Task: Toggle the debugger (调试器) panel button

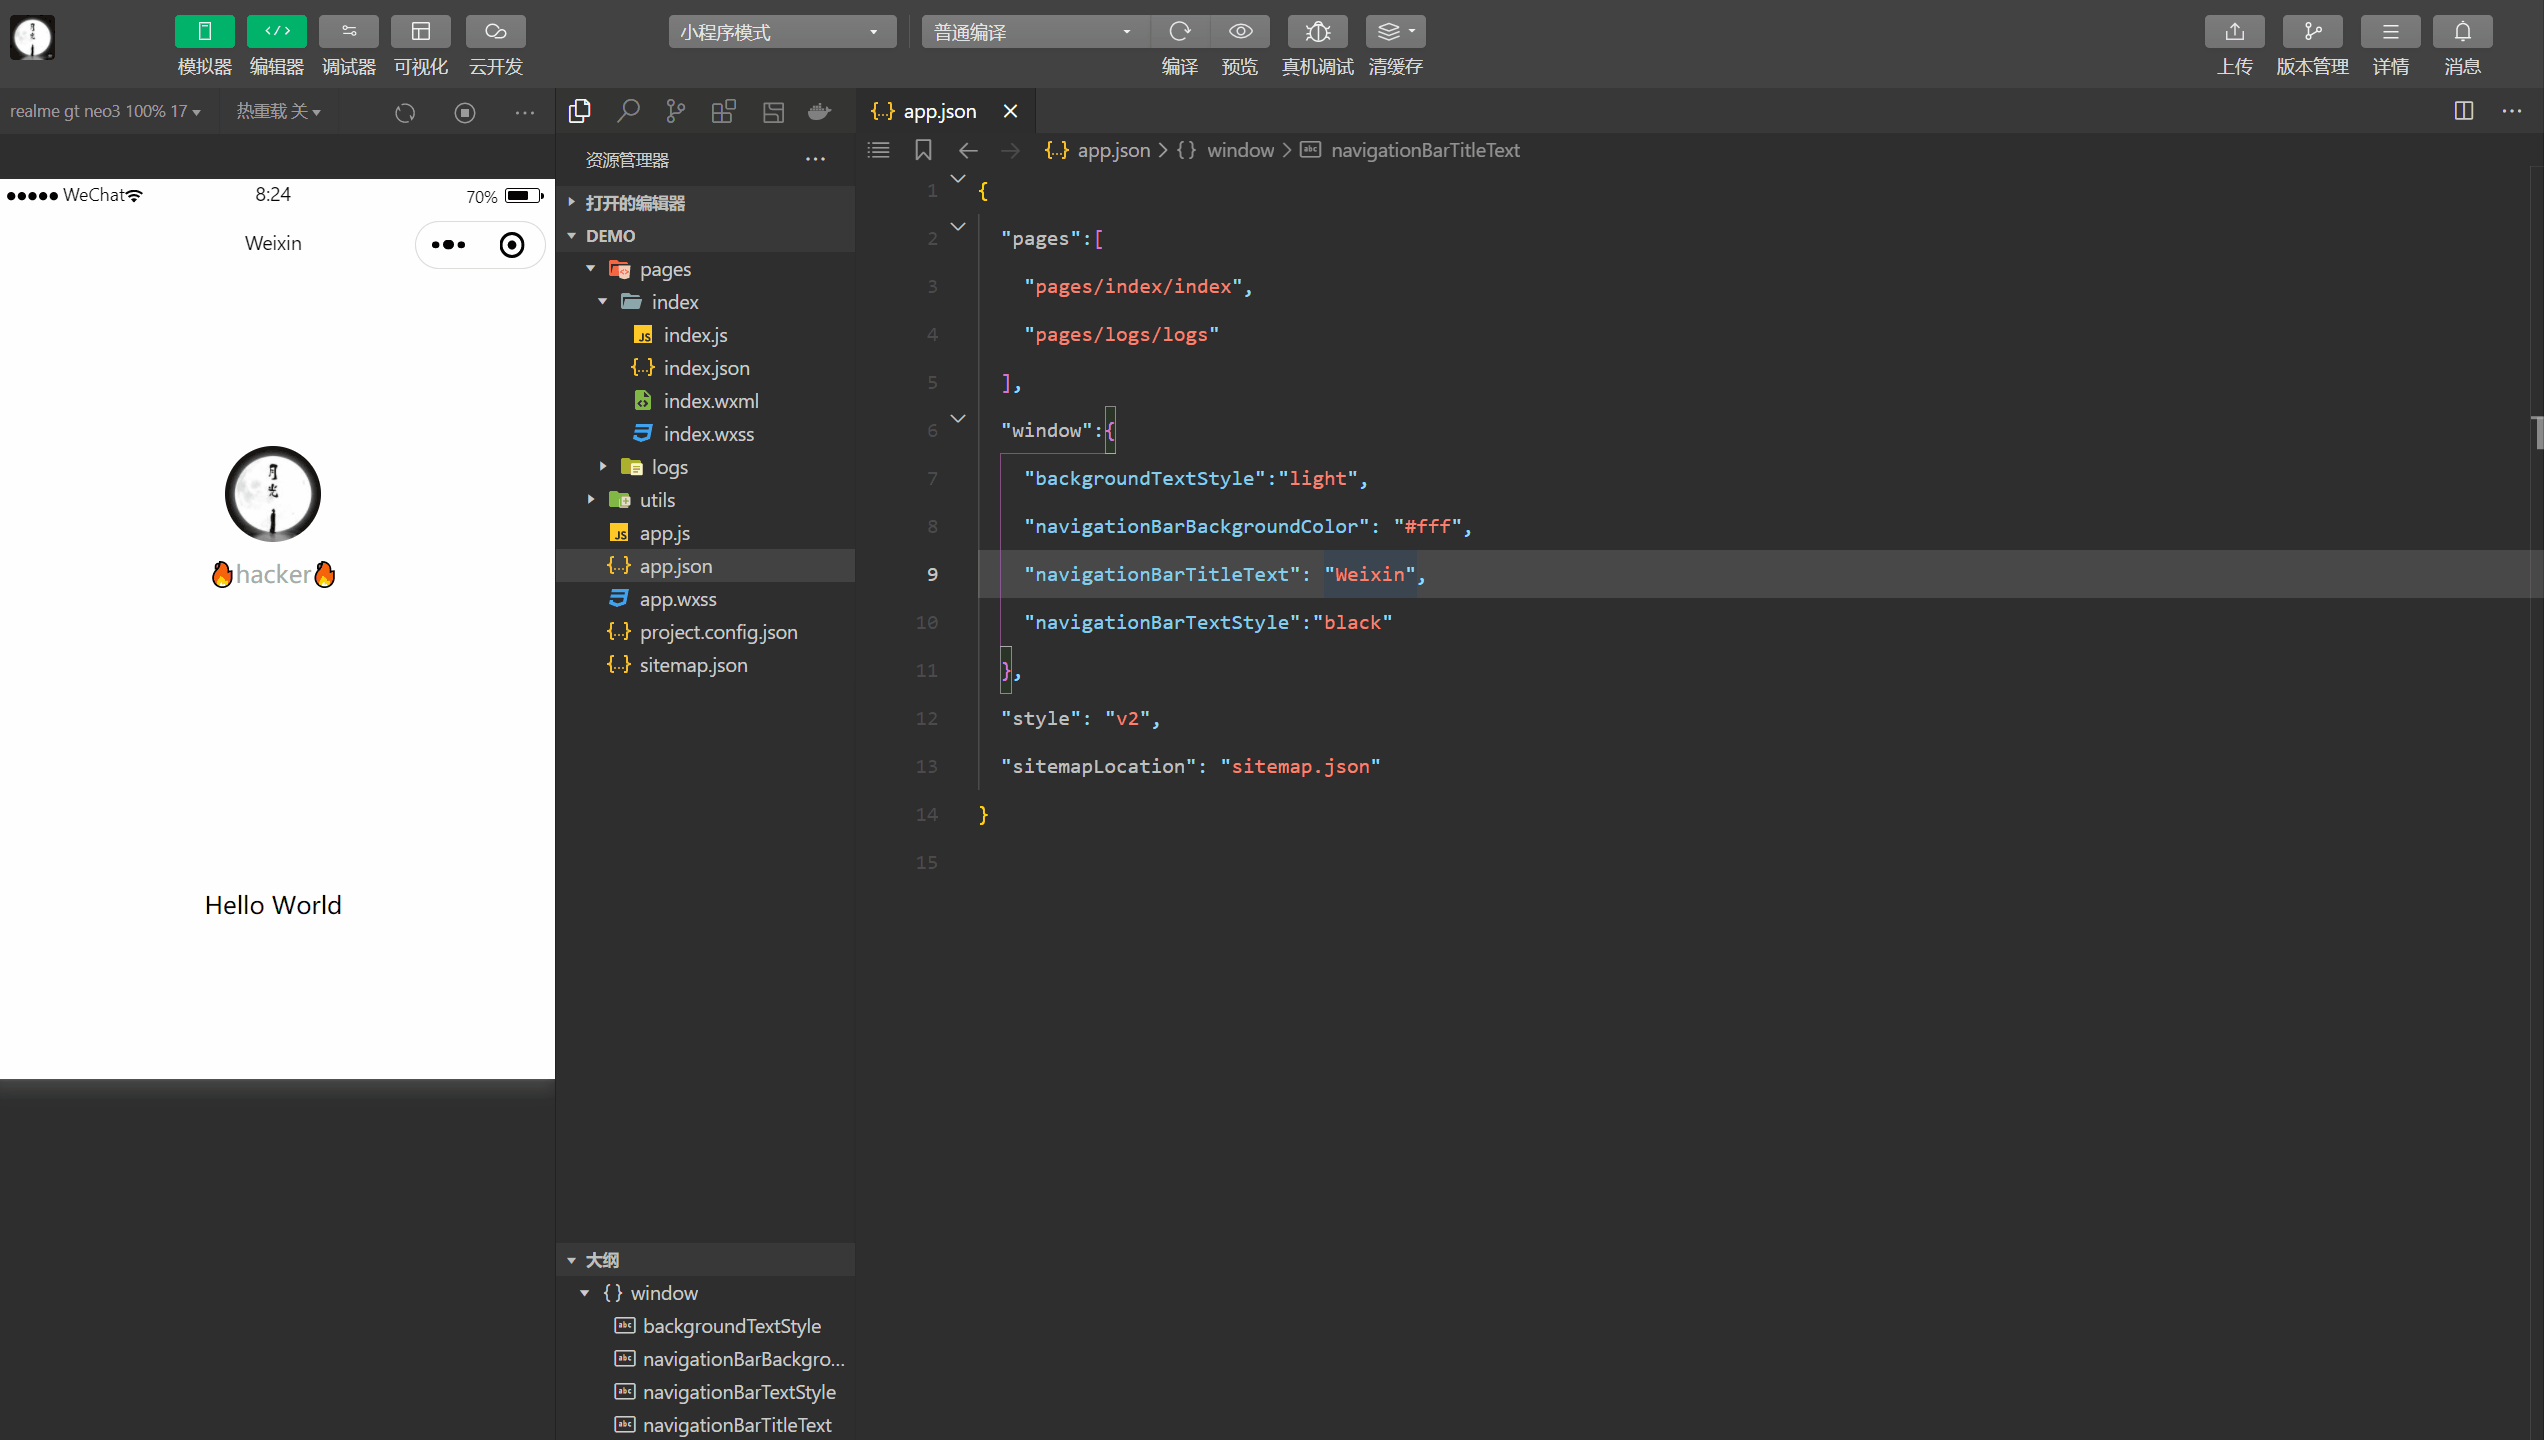Action: point(348,32)
